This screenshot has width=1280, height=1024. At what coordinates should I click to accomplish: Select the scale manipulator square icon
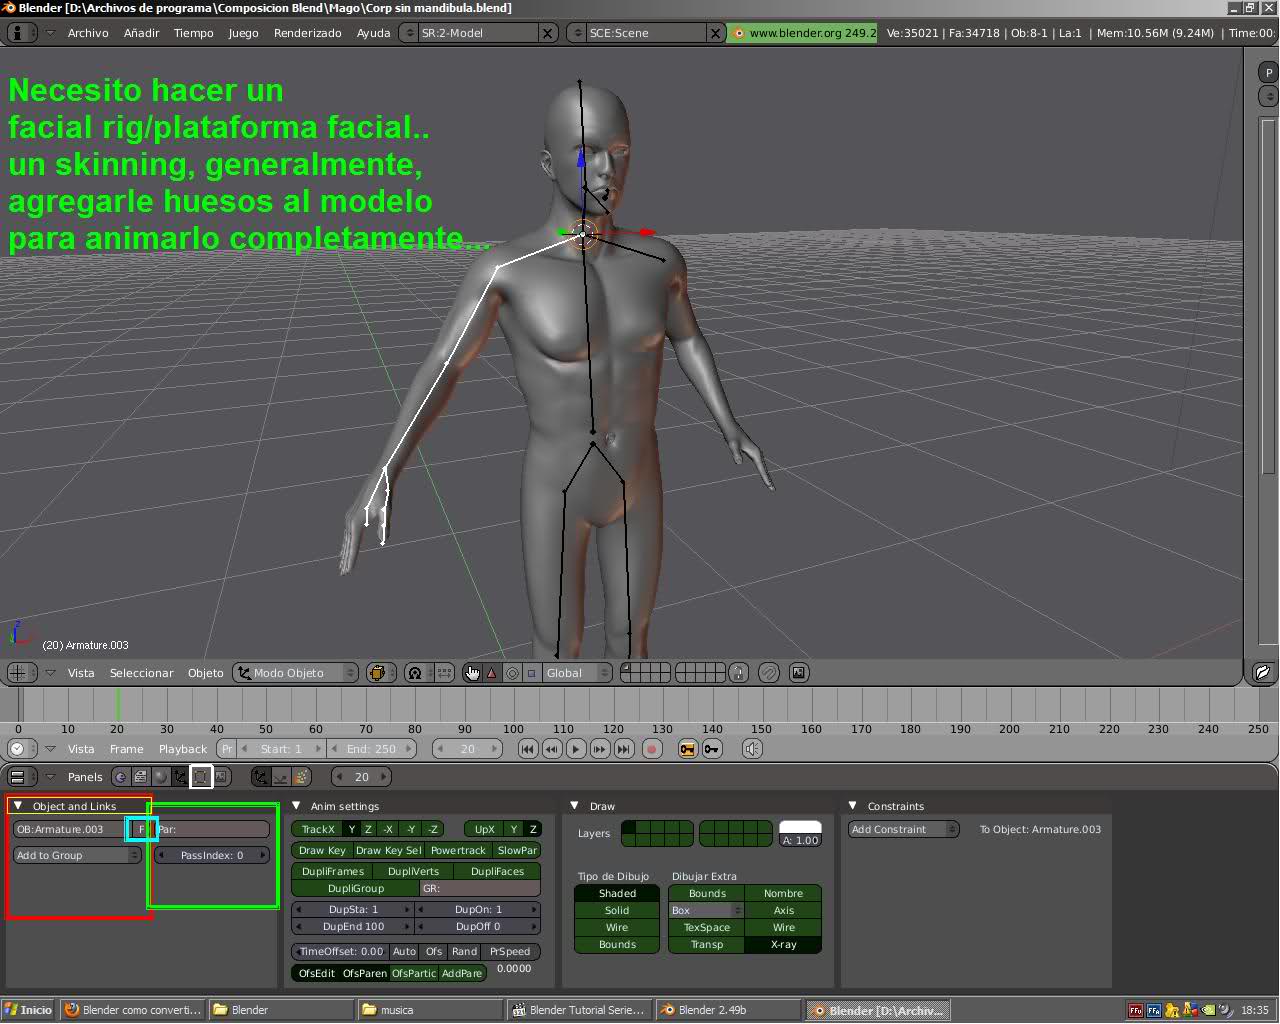531,673
